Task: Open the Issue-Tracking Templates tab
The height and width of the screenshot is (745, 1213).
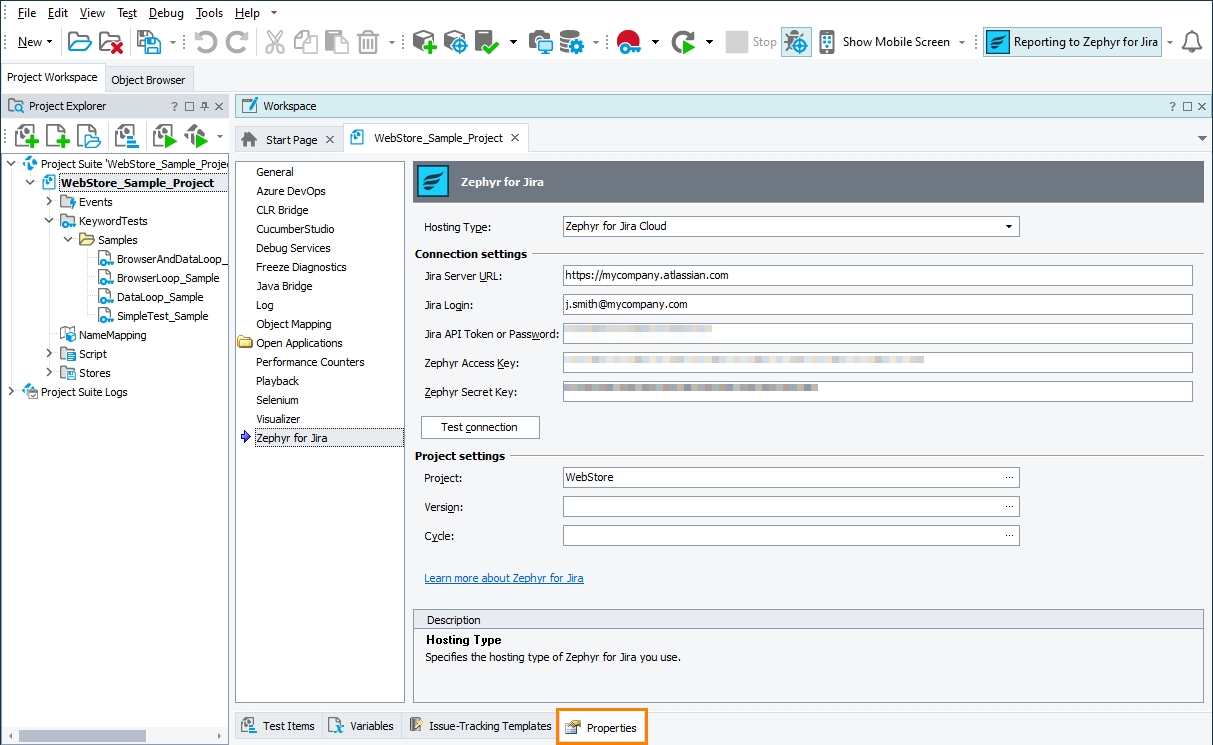Action: click(479, 726)
